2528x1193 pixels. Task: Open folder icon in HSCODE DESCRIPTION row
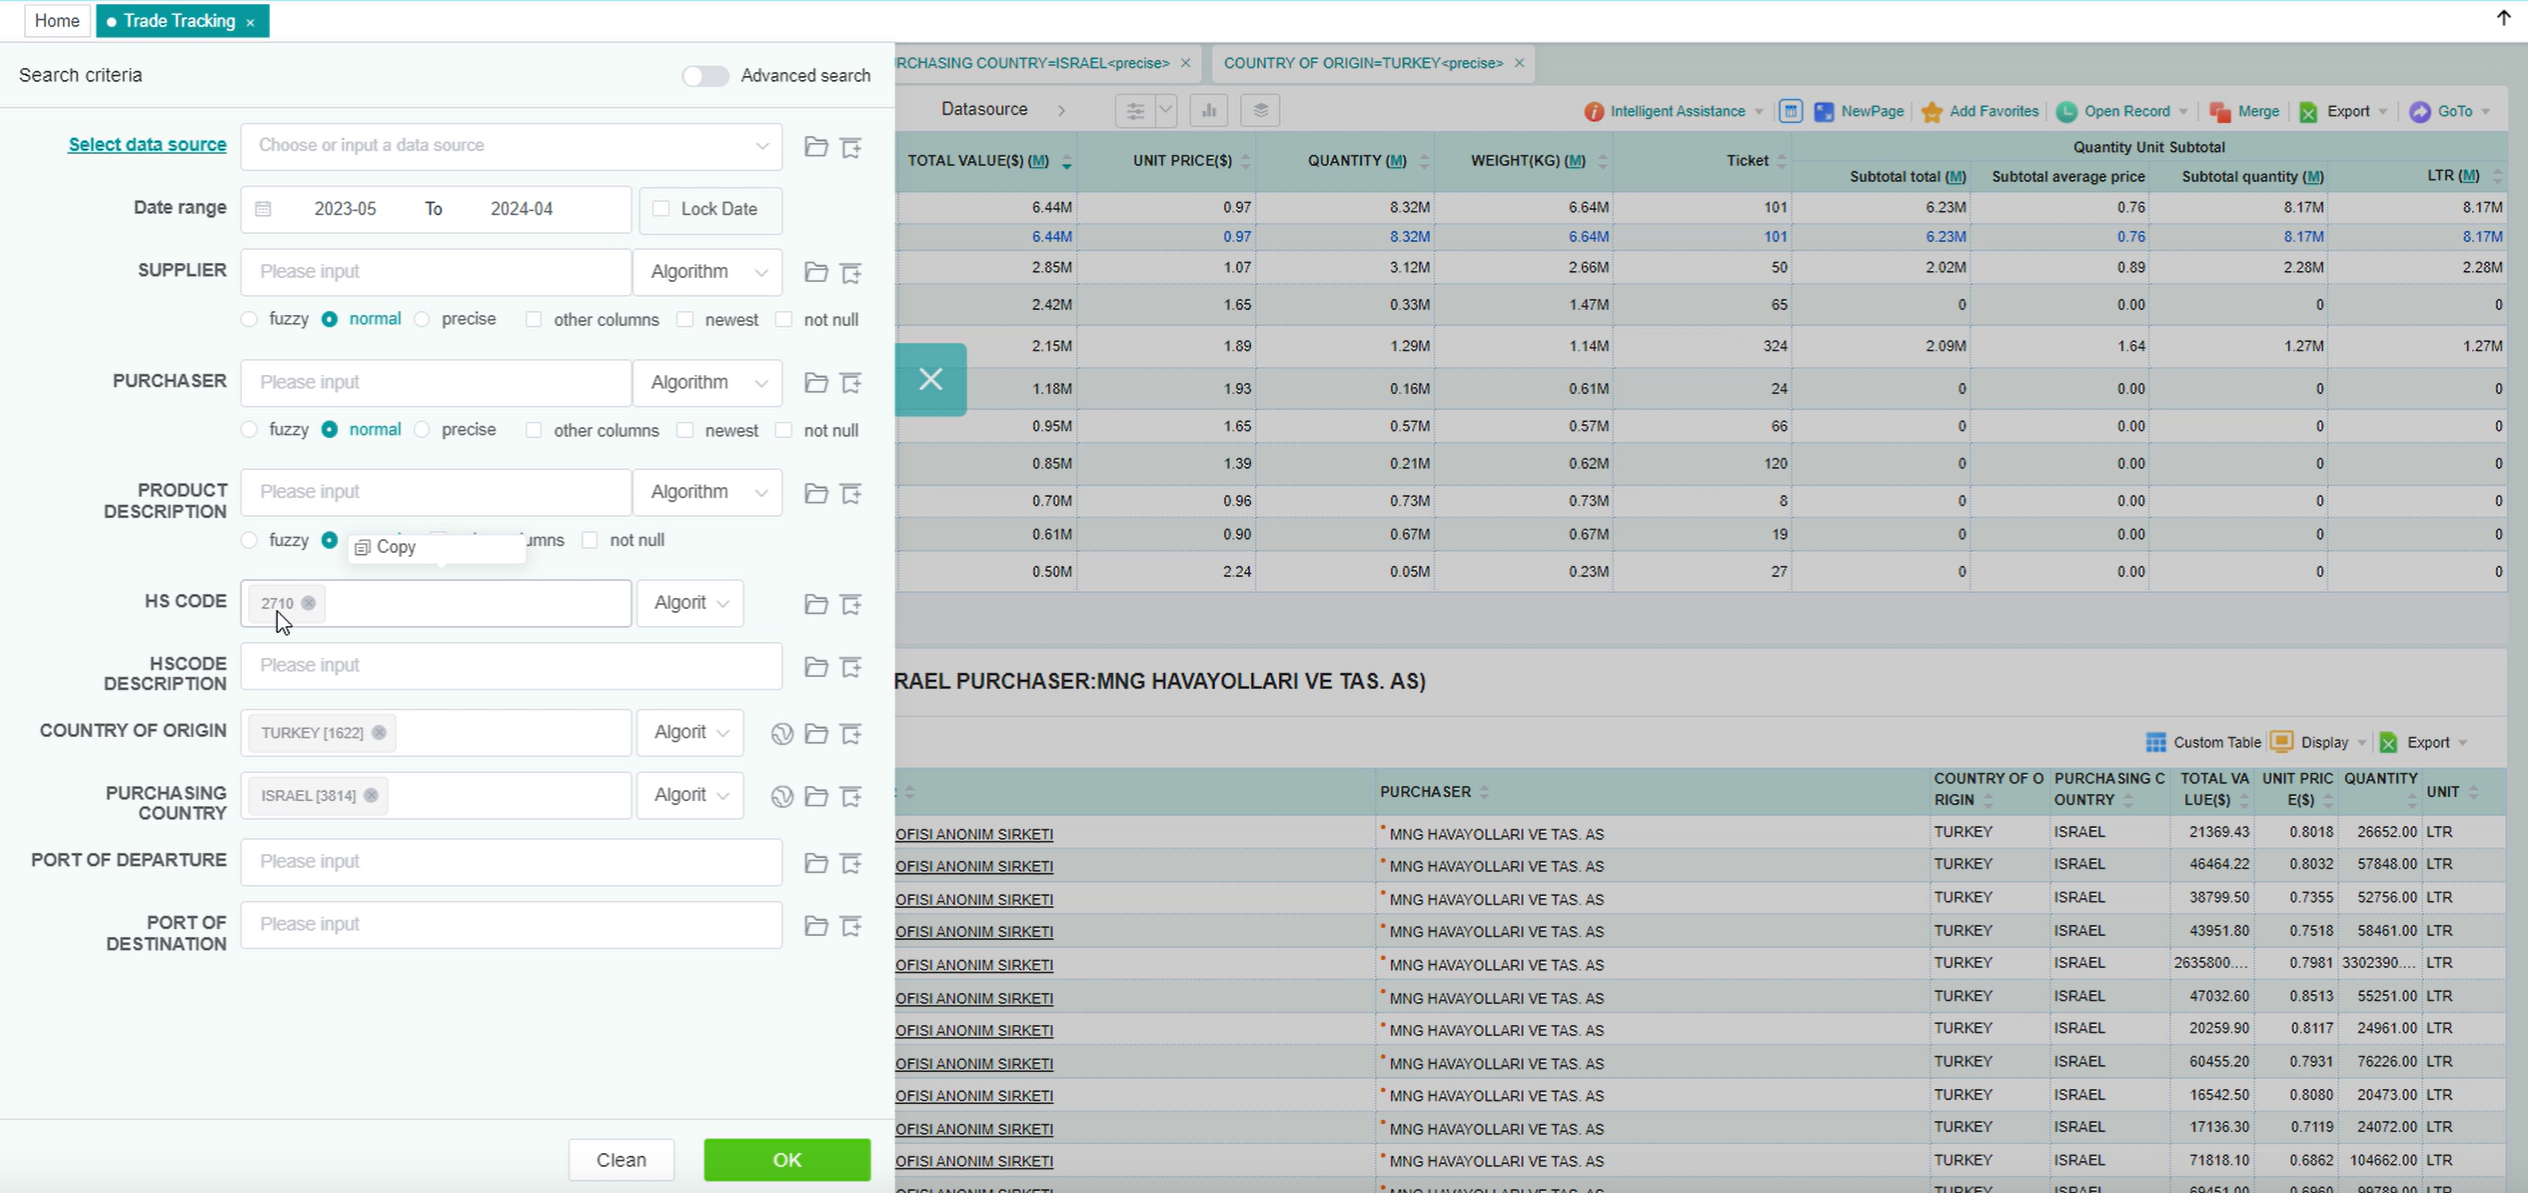click(x=816, y=667)
